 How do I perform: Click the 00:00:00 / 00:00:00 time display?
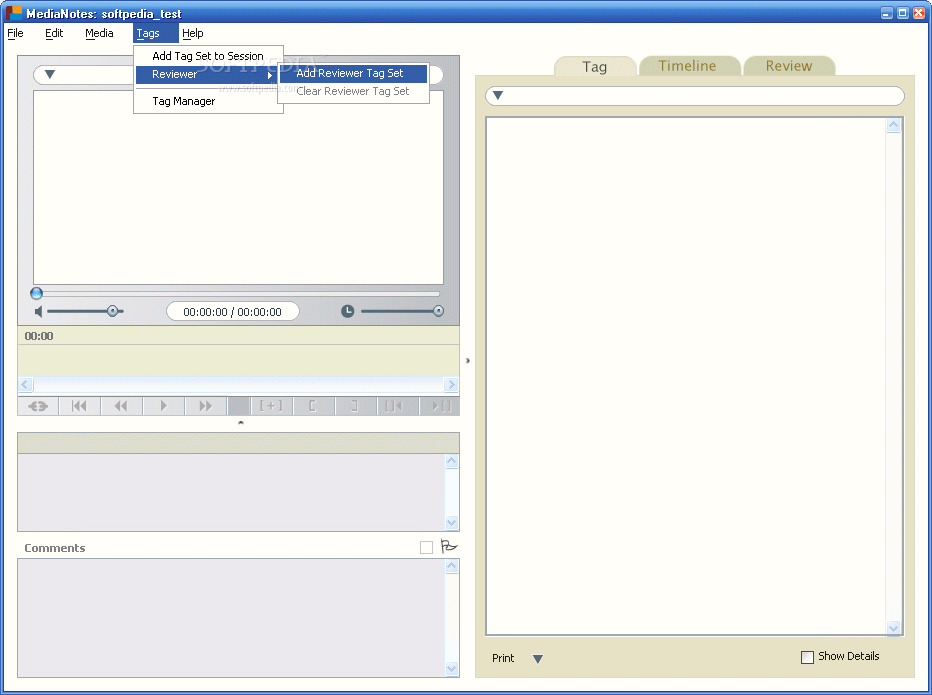click(232, 312)
